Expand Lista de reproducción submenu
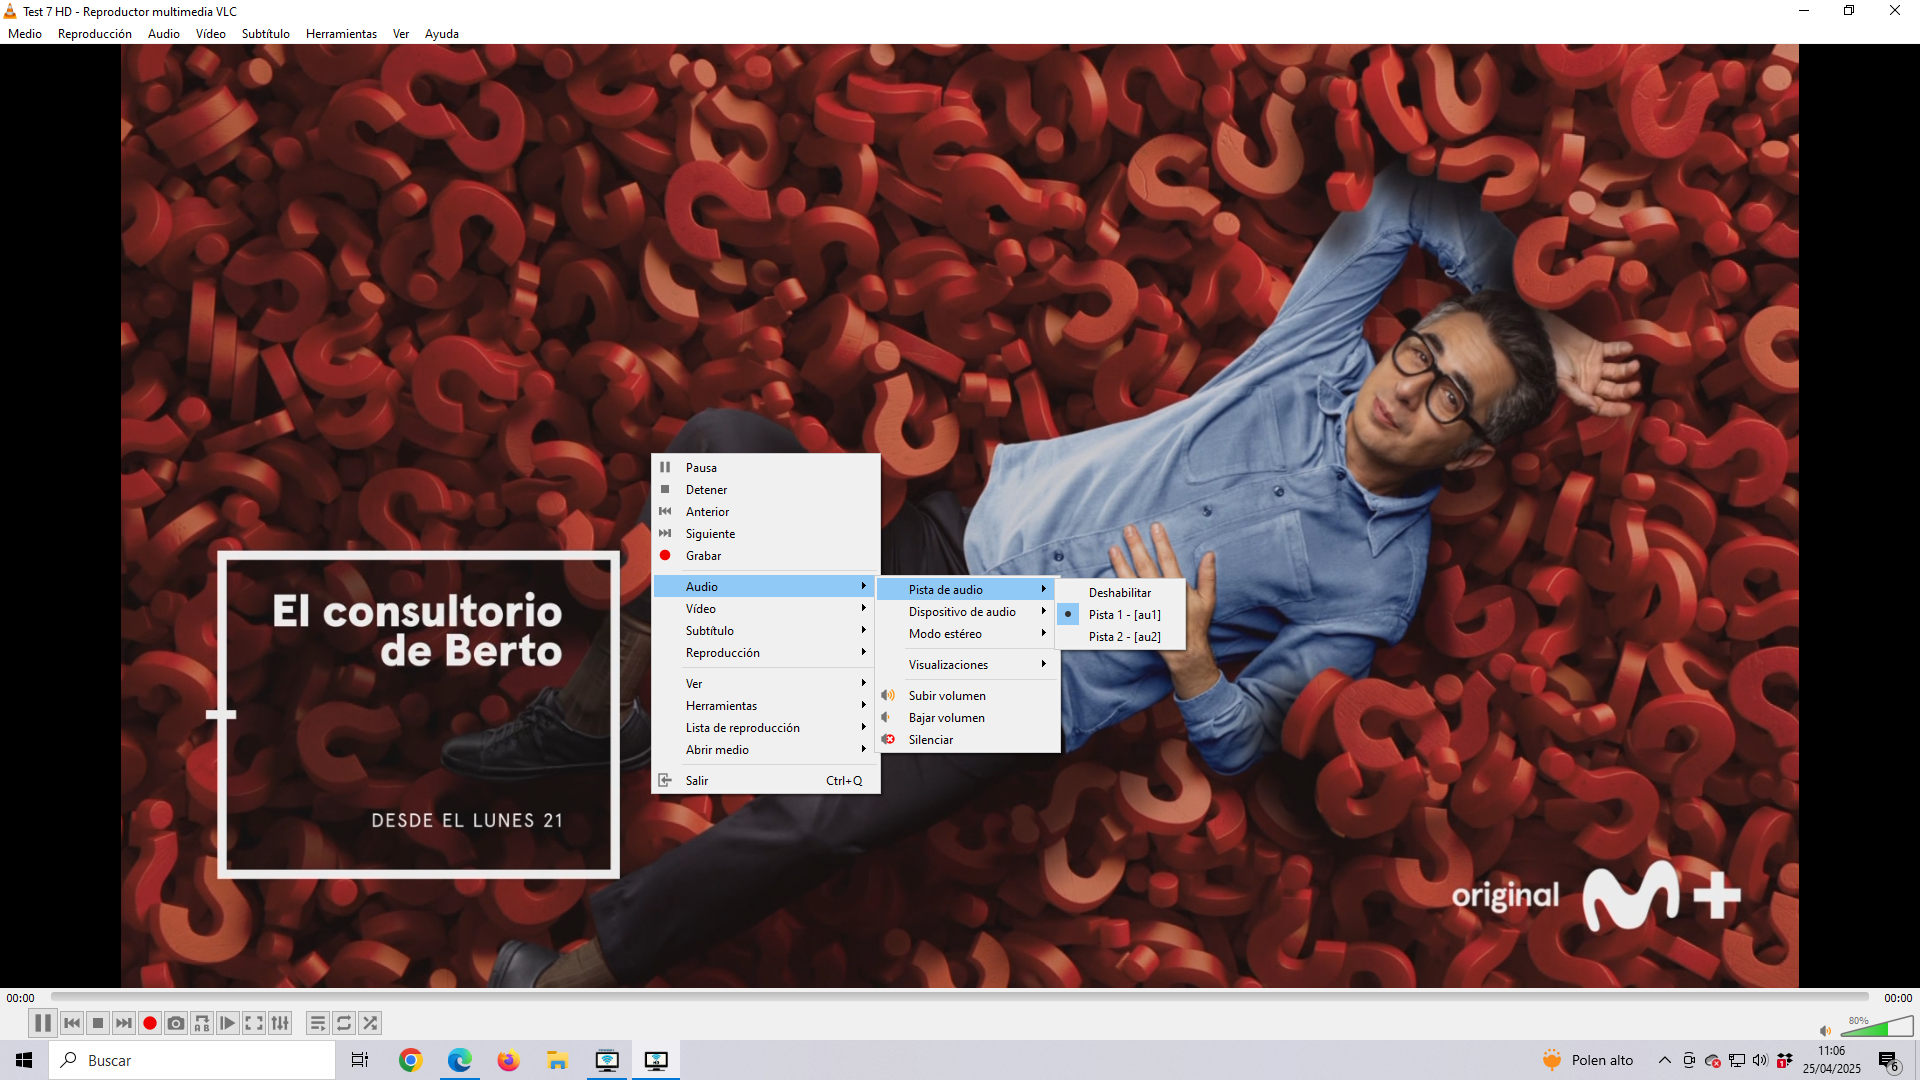Viewport: 1920px width, 1080px height. tap(766, 728)
